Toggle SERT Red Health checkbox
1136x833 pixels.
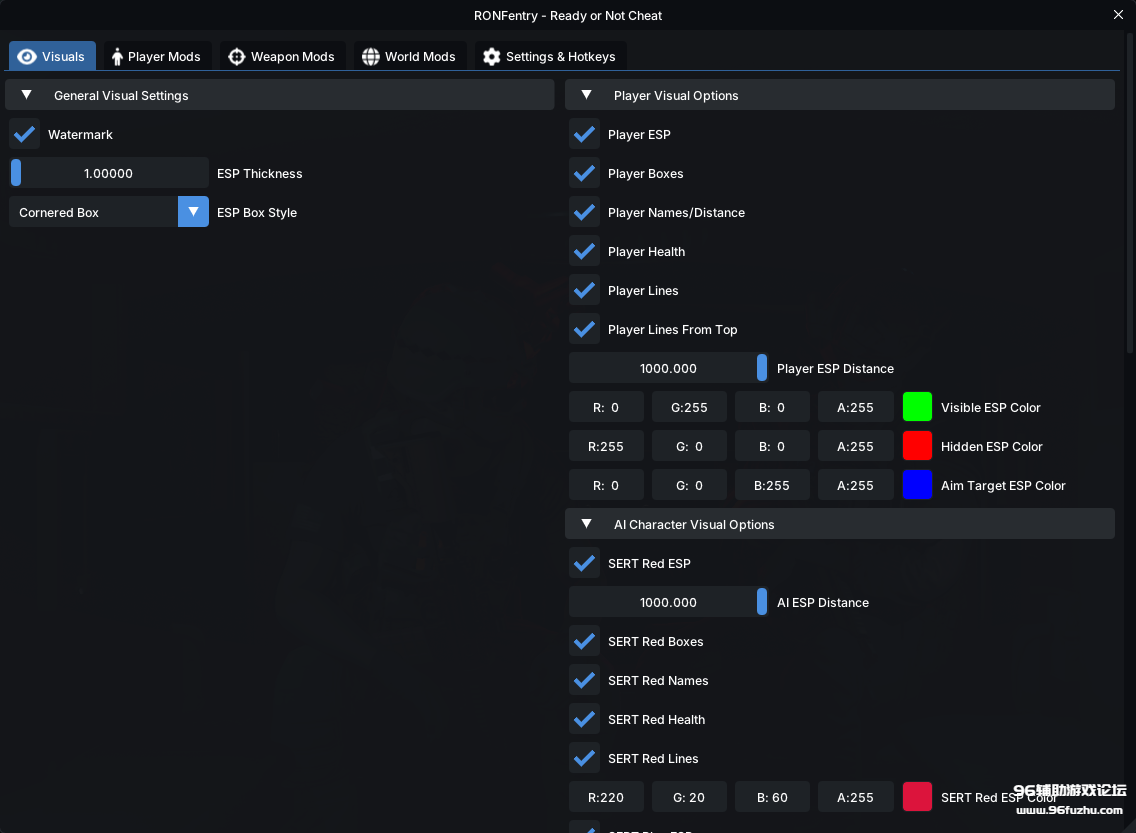click(x=585, y=719)
